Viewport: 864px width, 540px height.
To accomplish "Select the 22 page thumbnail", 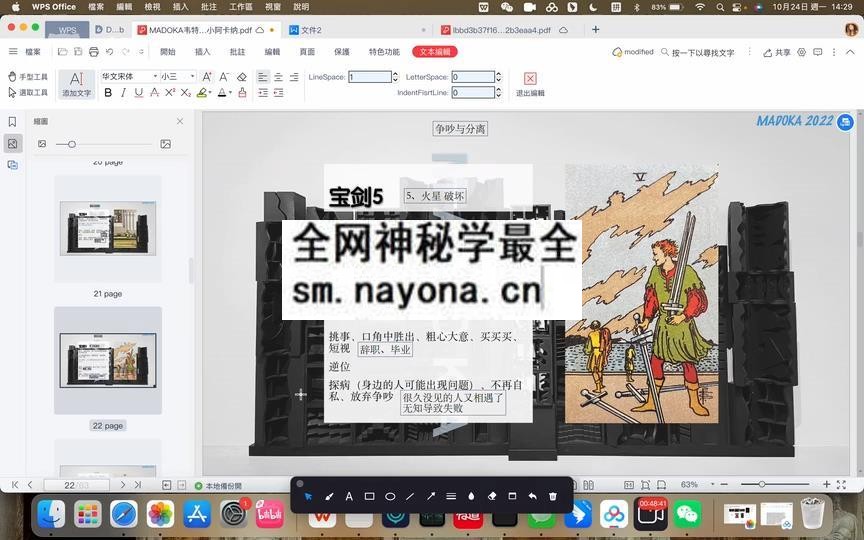I will 108,360.
